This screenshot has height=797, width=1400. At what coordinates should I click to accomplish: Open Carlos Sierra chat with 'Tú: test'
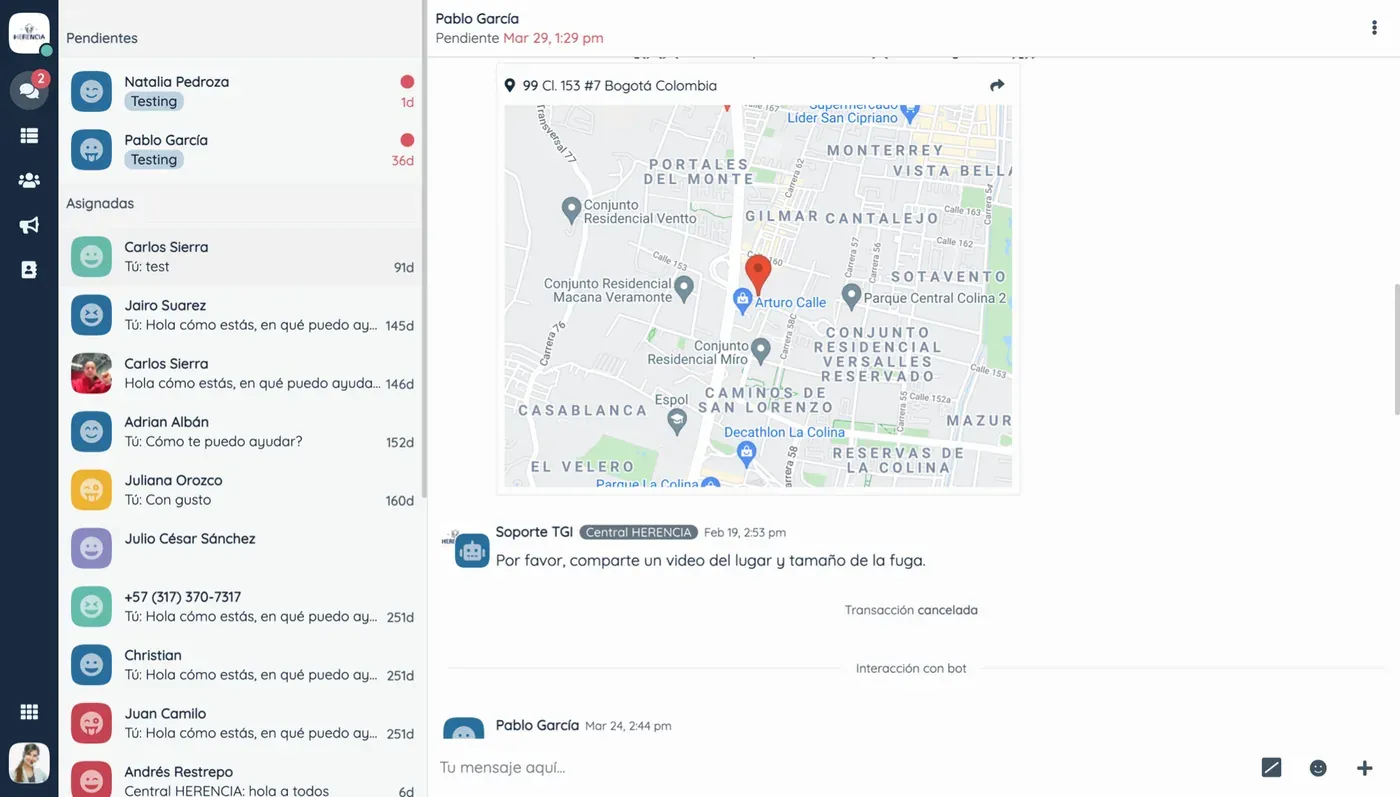coord(242,257)
